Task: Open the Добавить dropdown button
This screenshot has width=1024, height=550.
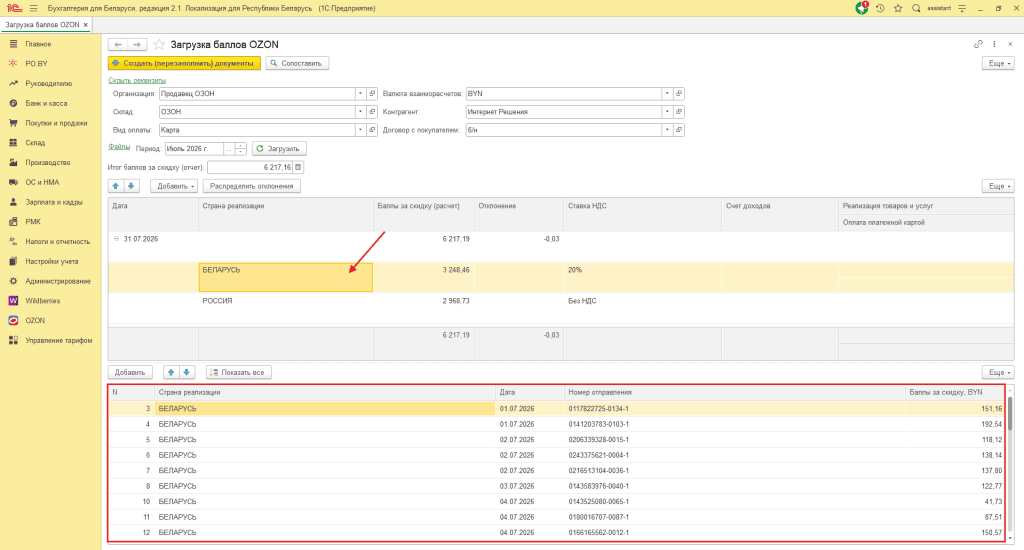Action: (174, 186)
